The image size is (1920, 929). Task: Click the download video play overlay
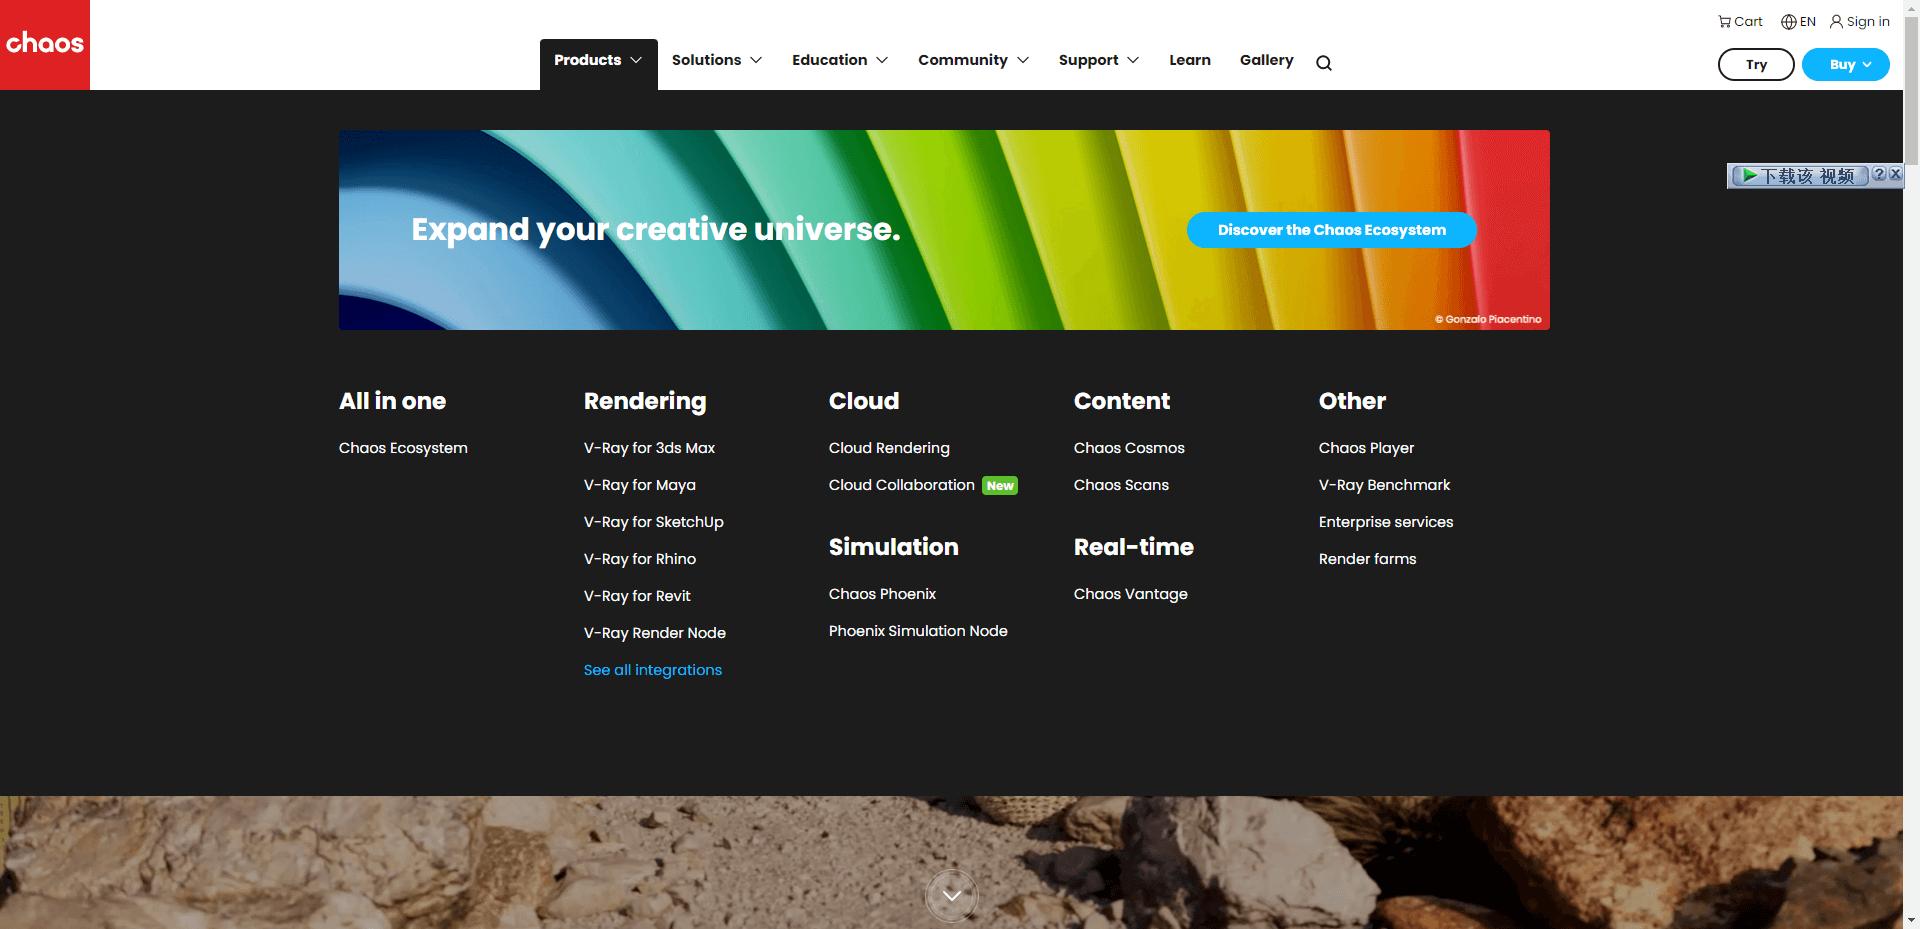coord(1799,176)
